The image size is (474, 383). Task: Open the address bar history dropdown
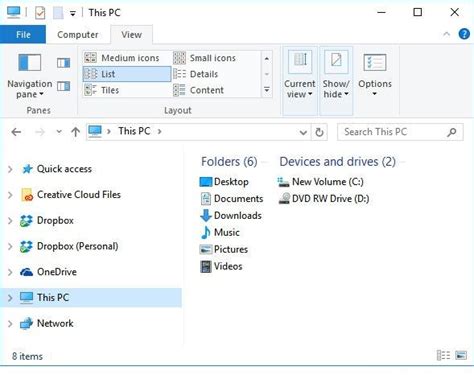click(x=303, y=133)
